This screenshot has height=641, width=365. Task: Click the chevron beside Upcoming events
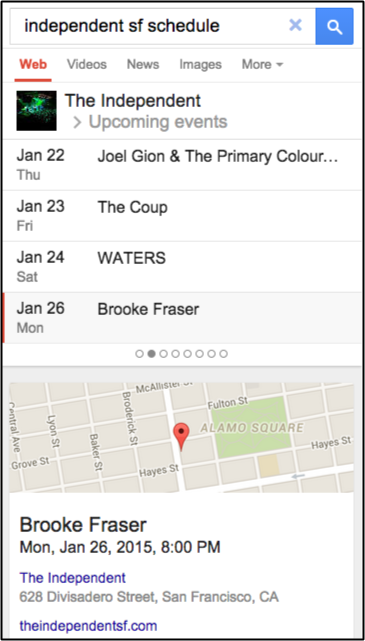[77, 123]
